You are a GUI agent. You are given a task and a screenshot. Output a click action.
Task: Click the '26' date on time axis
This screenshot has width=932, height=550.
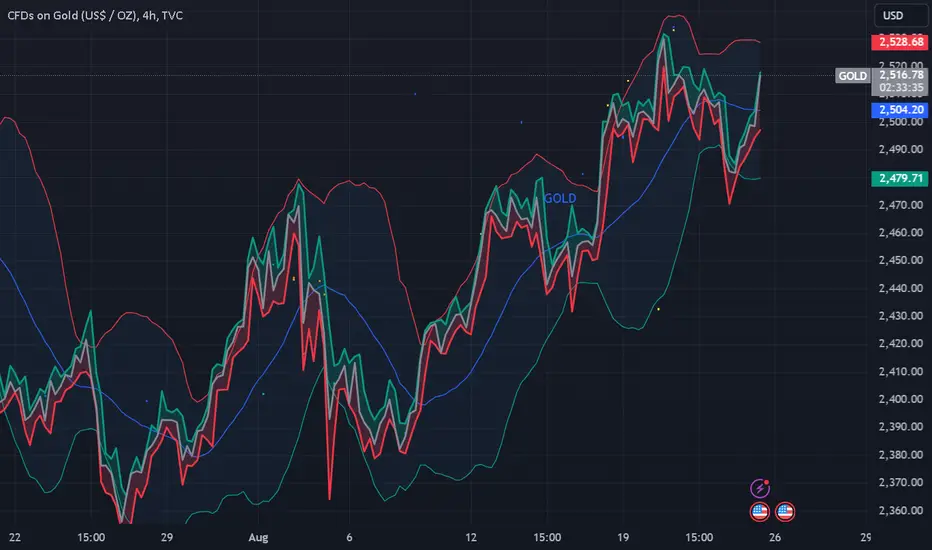click(x=775, y=538)
